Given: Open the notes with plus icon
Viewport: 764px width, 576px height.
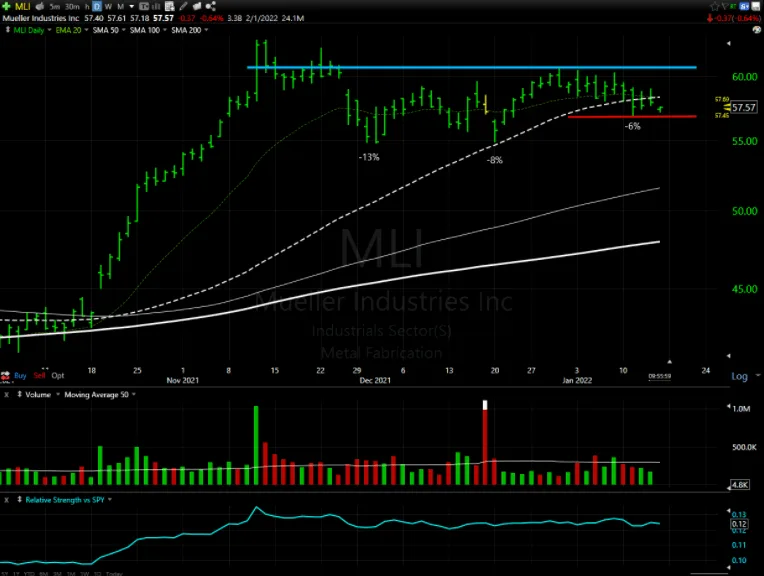Looking at the screenshot, I should [170, 6].
